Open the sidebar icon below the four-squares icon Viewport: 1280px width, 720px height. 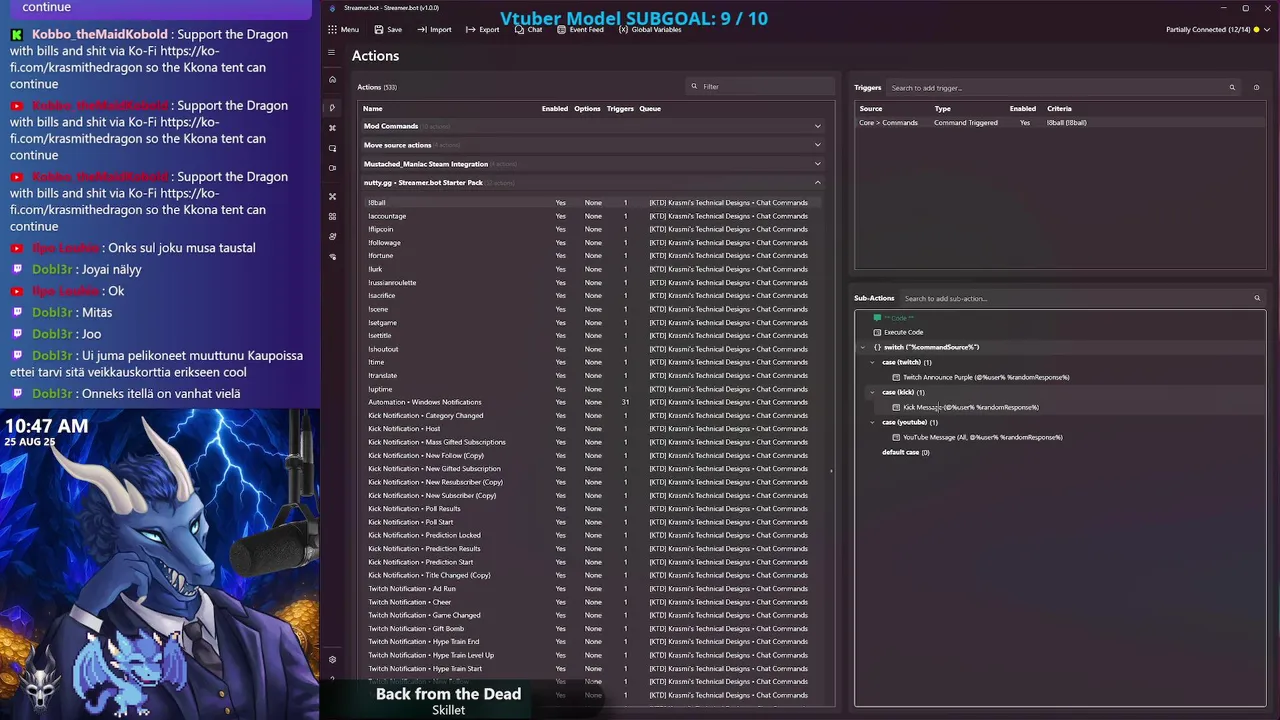pos(333,236)
